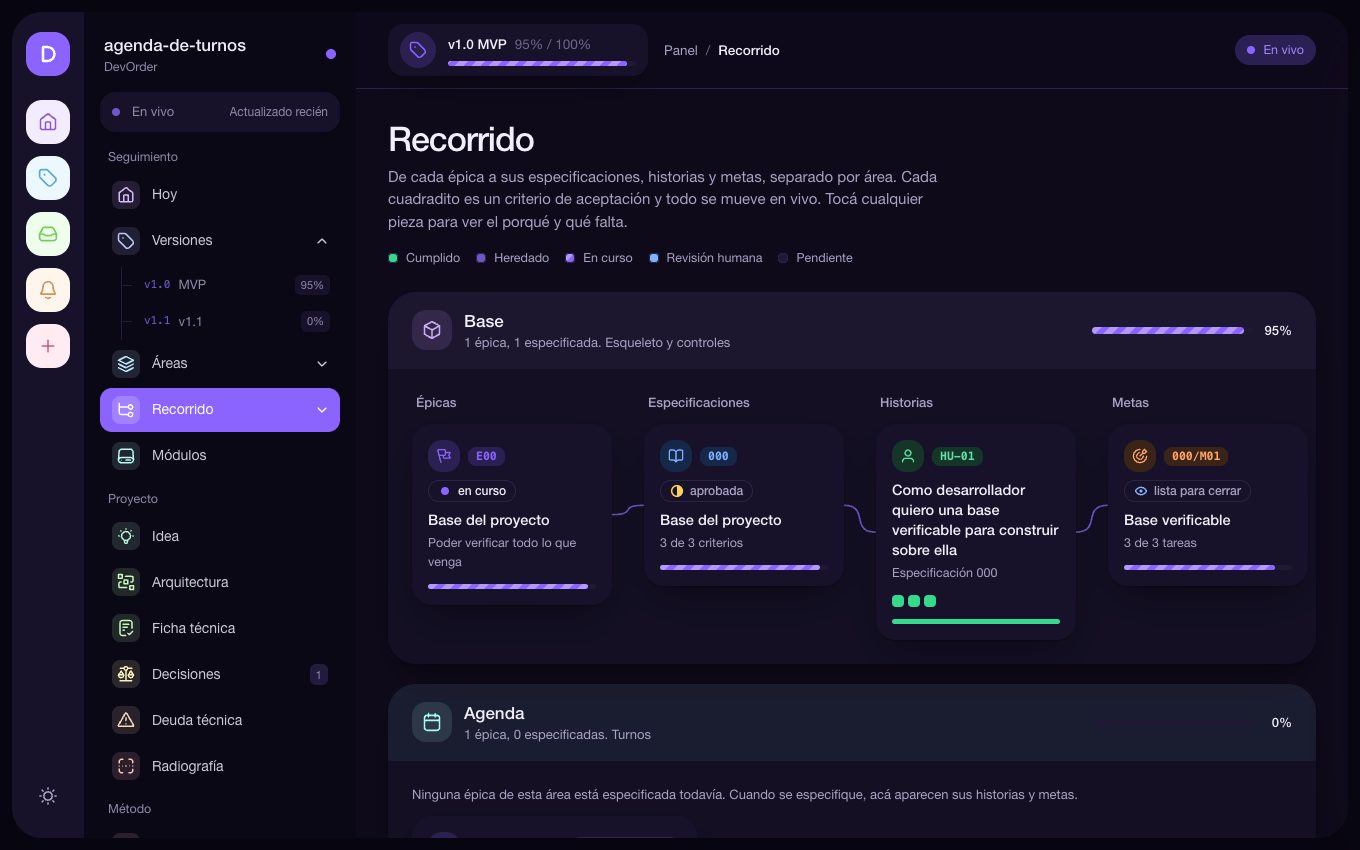
Task: Click the first acceptance criterion square on HU-01
Action: click(x=898, y=601)
